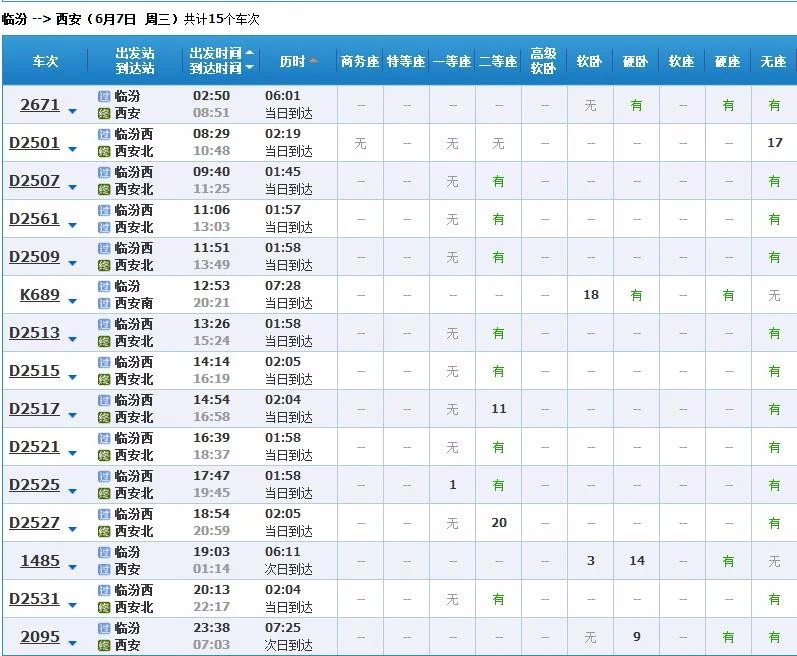This screenshot has height=656, width=797.
Task: Click the blue icon beside 西安北 in row D2561
Action: point(104,227)
